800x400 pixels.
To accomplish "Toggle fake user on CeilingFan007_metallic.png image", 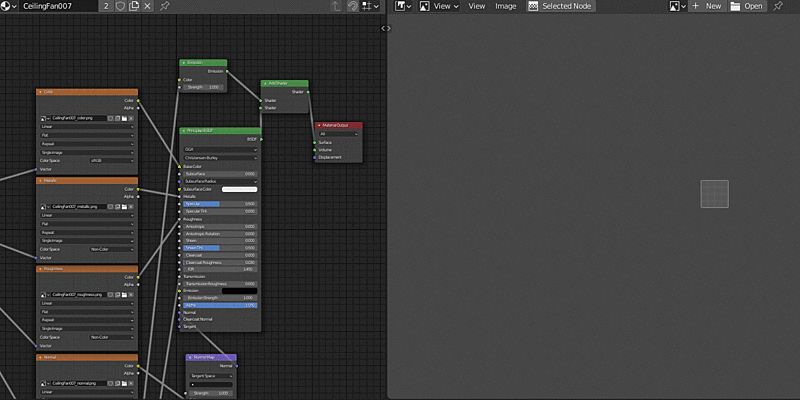I will click(x=111, y=207).
